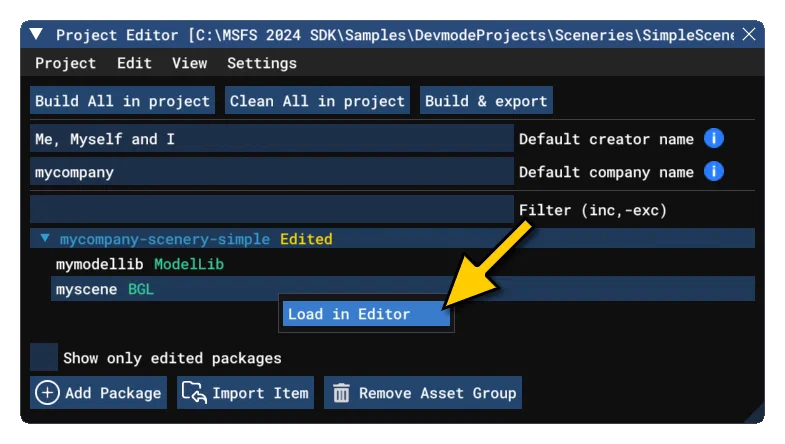This screenshot has height=444, width=785.
Task: Click the trash icon on Remove Asset Group
Action: tap(341, 393)
